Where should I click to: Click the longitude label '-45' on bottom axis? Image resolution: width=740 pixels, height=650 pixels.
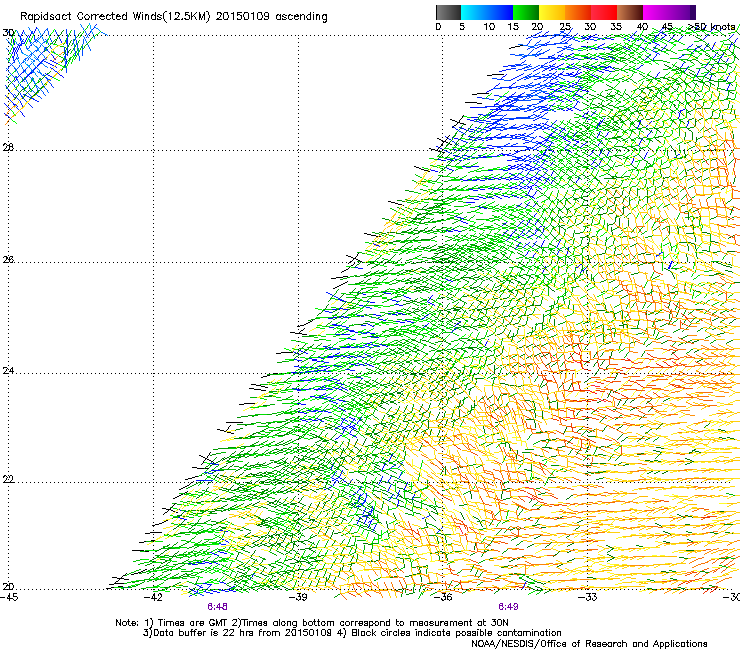click(x=9, y=597)
